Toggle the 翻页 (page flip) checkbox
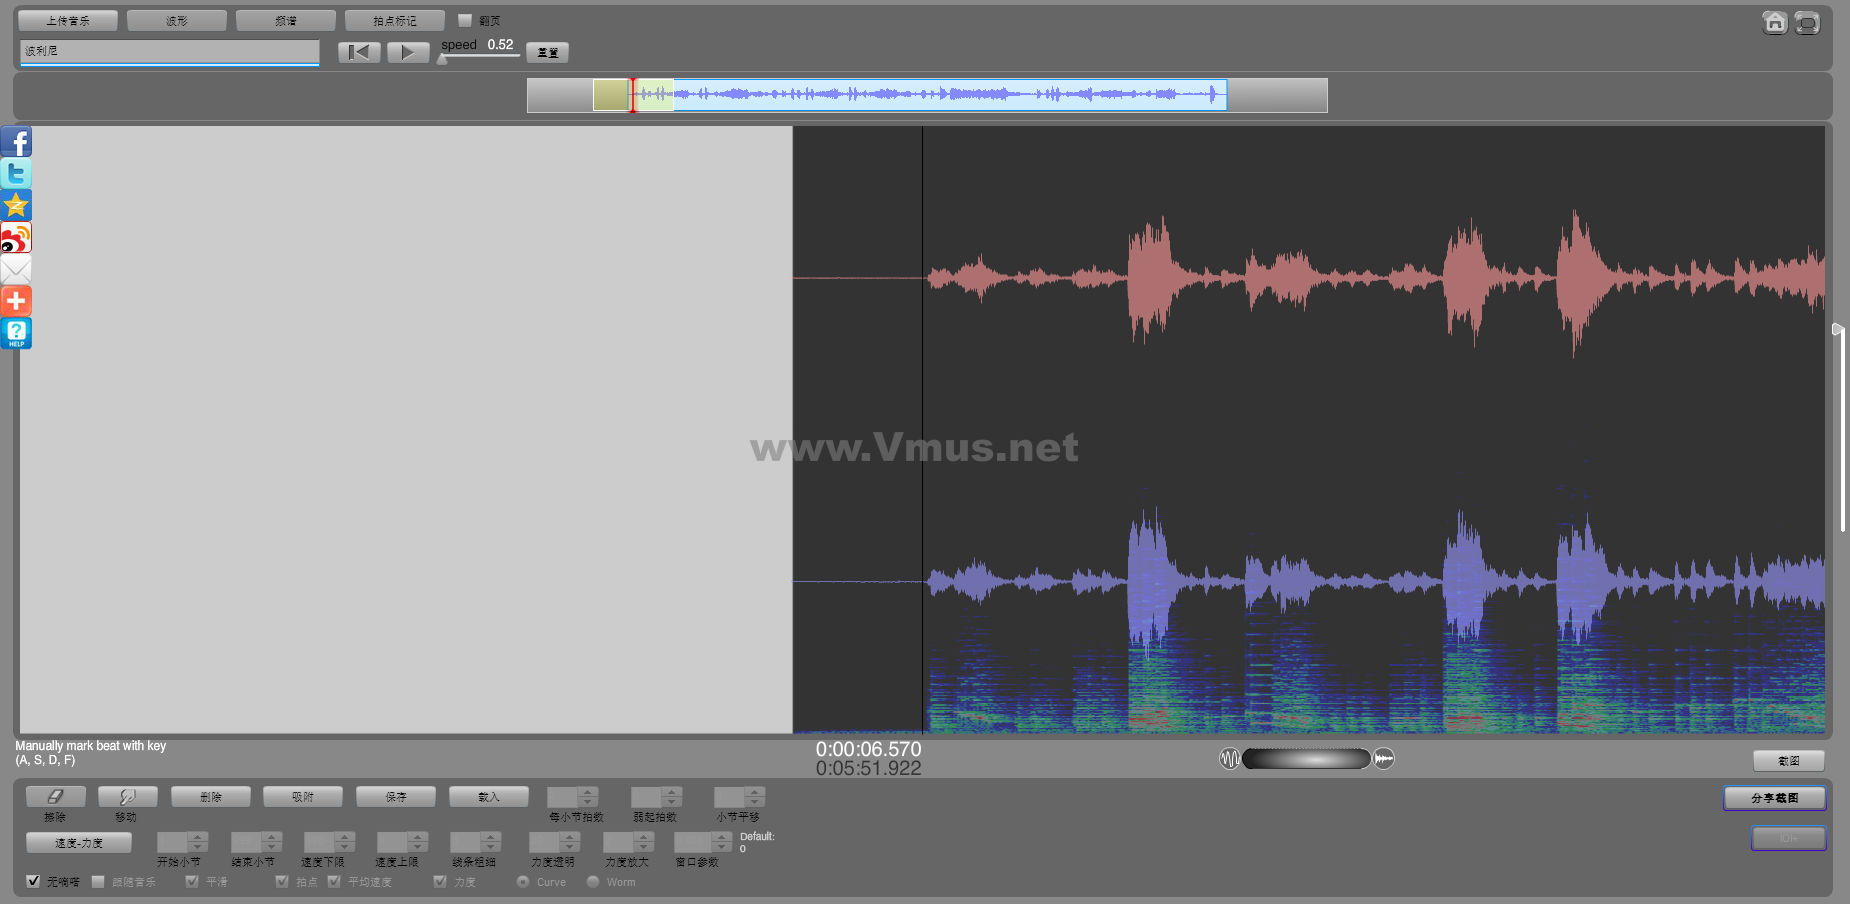Image resolution: width=1850 pixels, height=904 pixels. click(465, 20)
